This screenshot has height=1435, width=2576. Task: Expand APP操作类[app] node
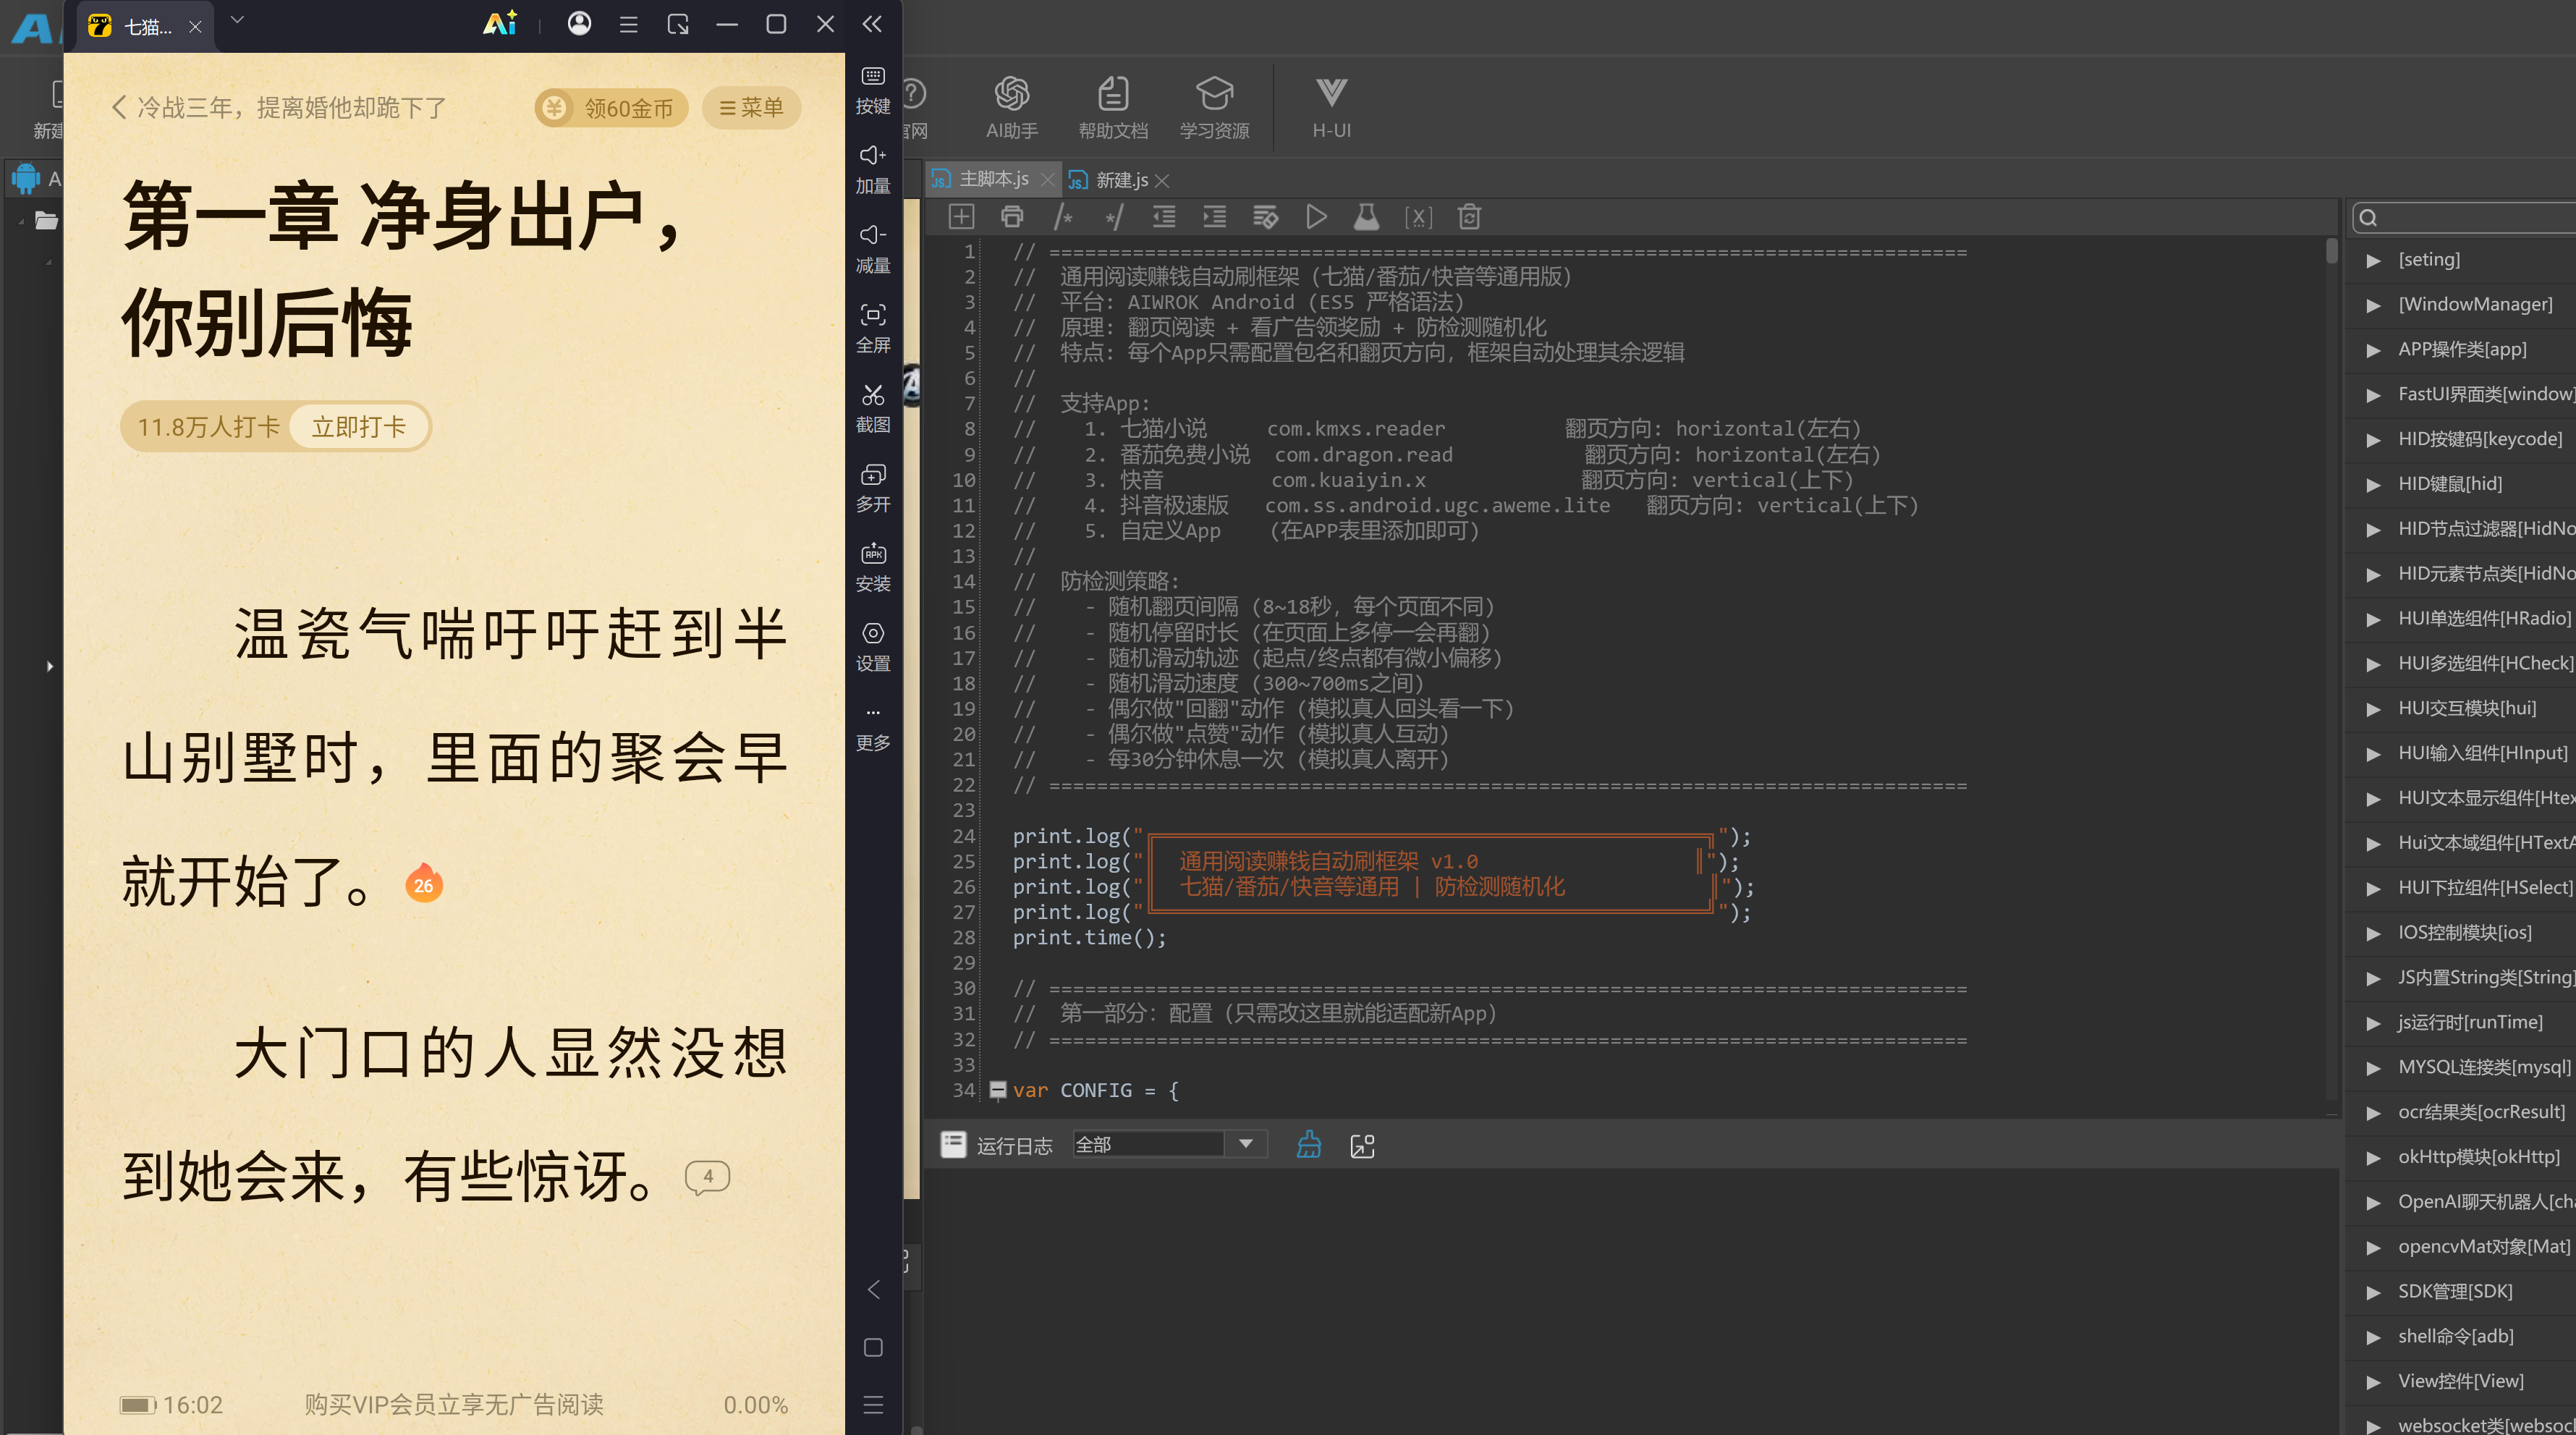pos(2372,350)
